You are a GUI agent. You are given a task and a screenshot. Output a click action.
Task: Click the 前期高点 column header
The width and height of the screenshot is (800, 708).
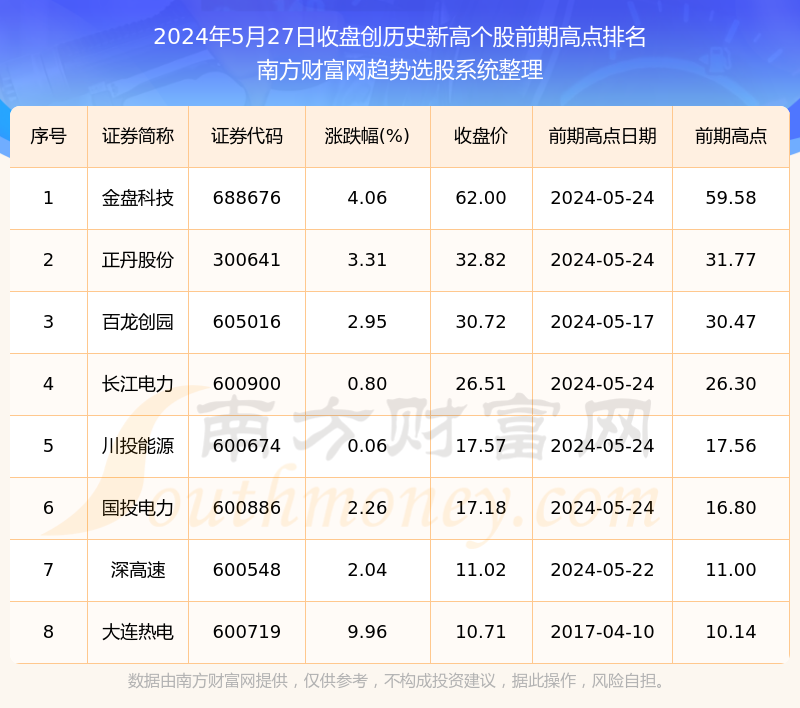731,136
